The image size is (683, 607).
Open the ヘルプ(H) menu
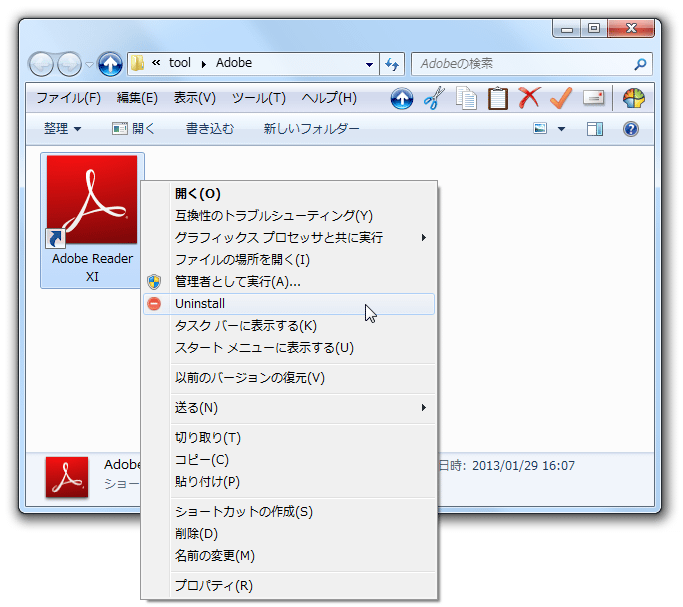(x=329, y=98)
